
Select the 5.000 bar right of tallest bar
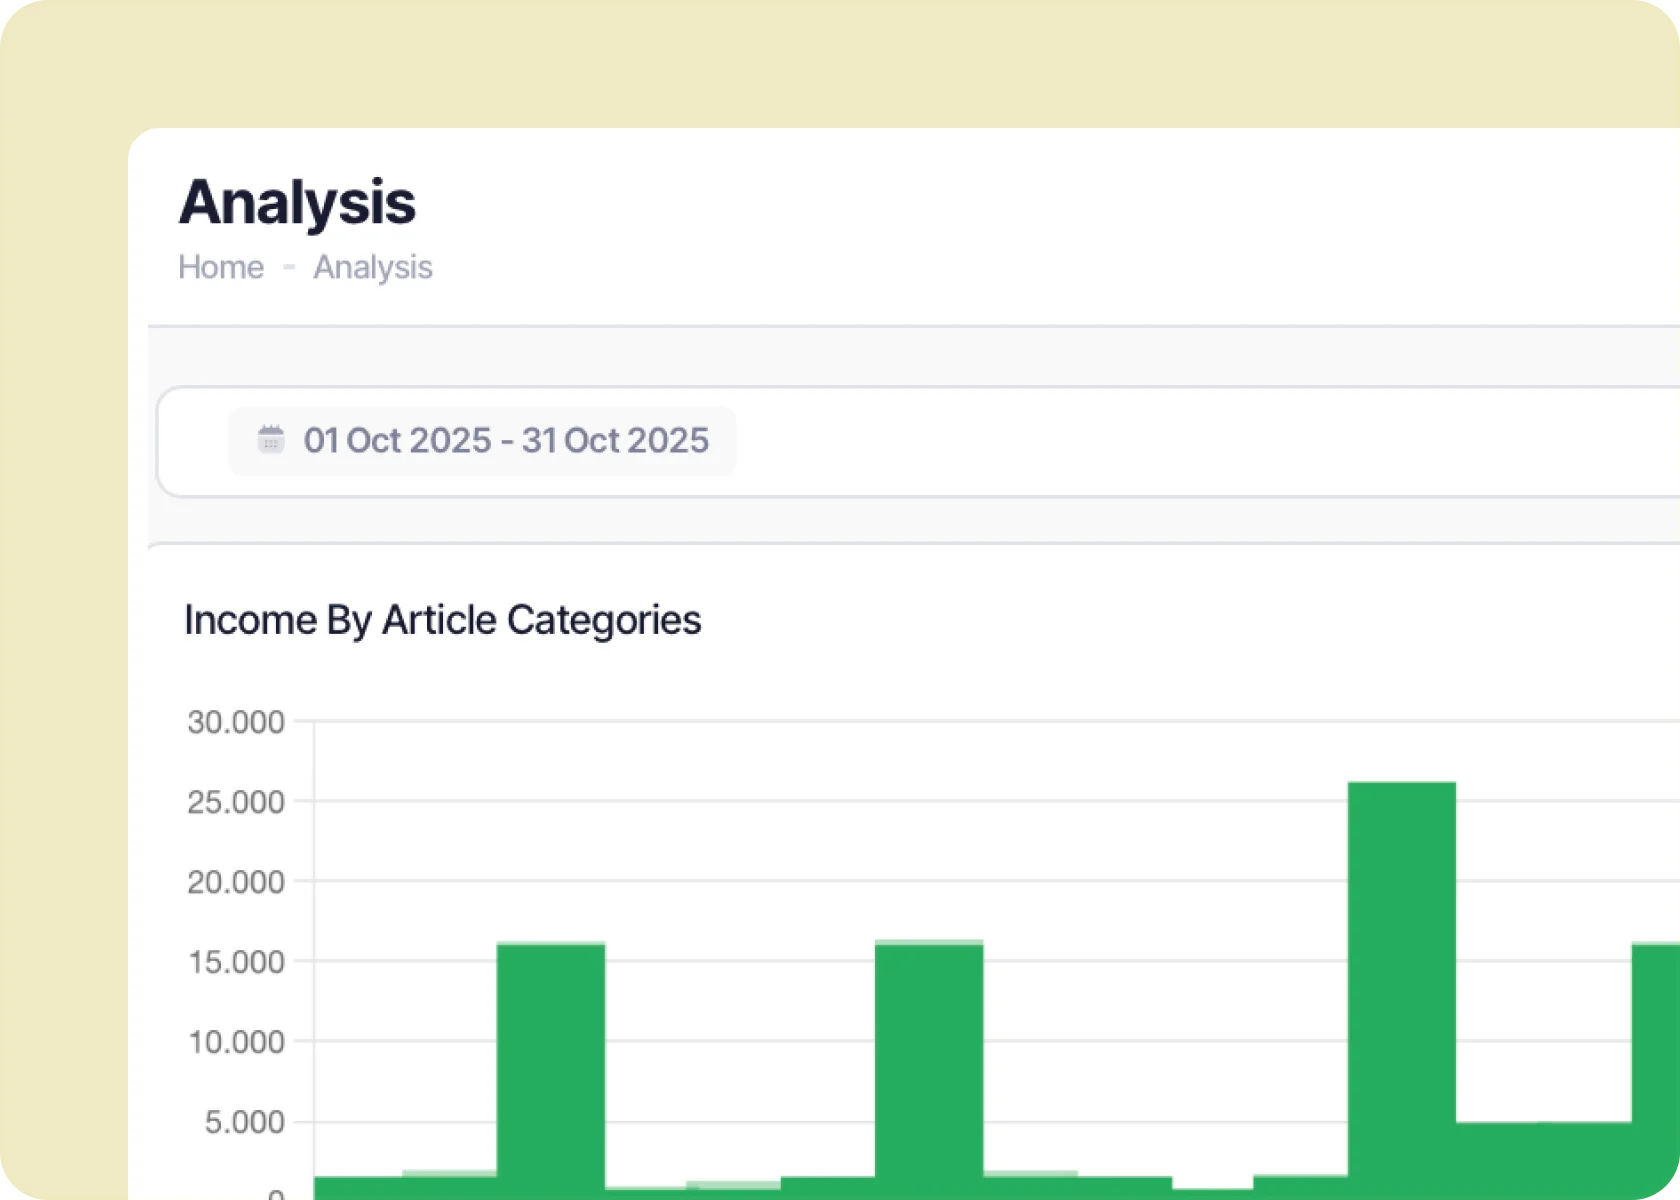[x=1497, y=1160]
